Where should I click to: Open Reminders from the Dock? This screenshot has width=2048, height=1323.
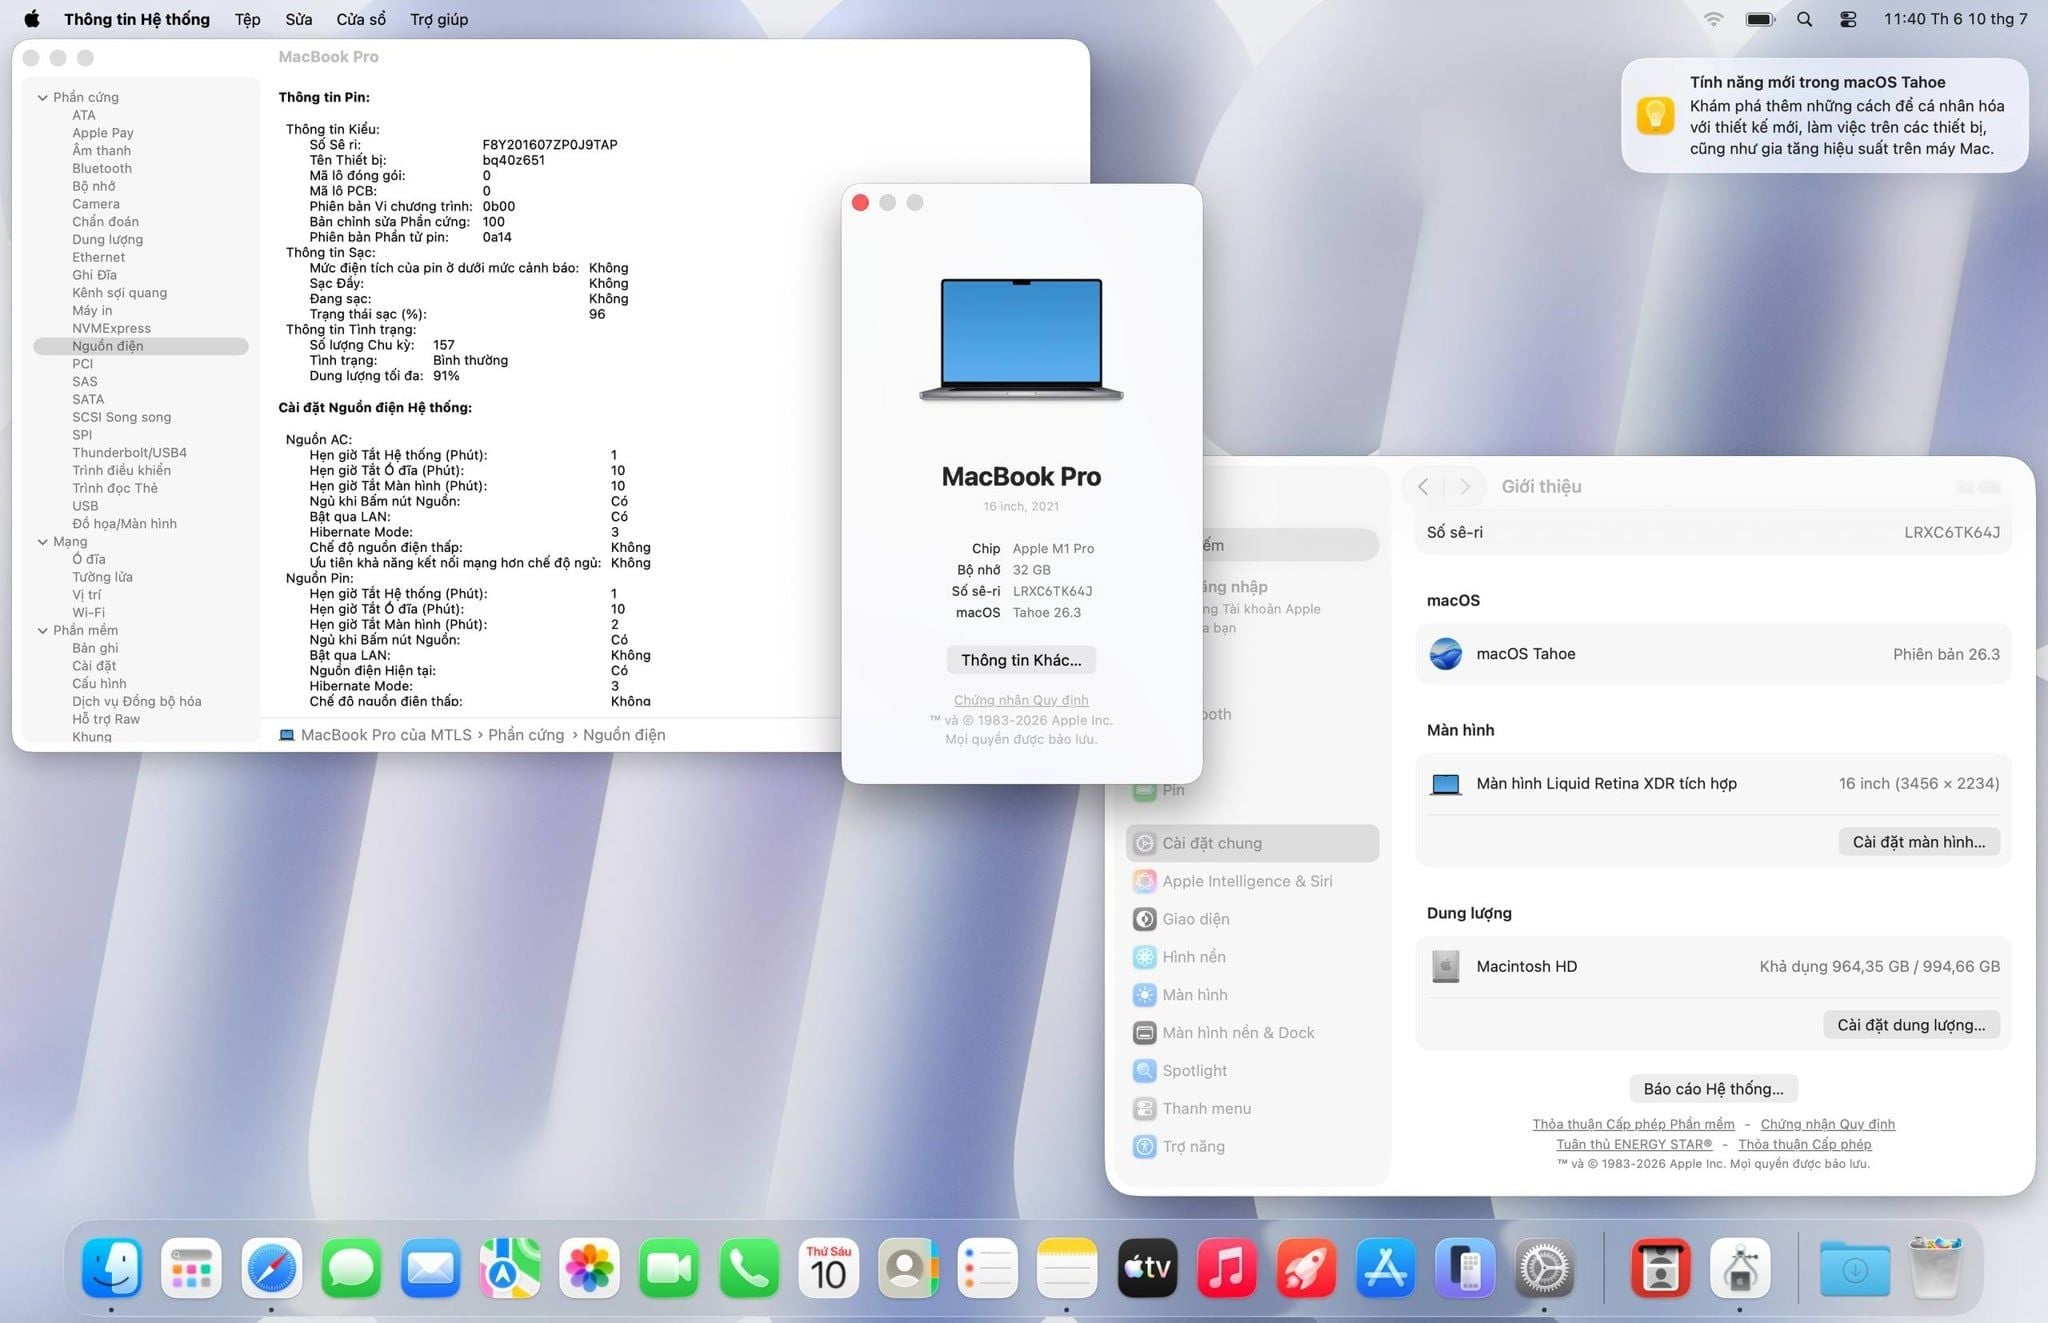pos(988,1267)
